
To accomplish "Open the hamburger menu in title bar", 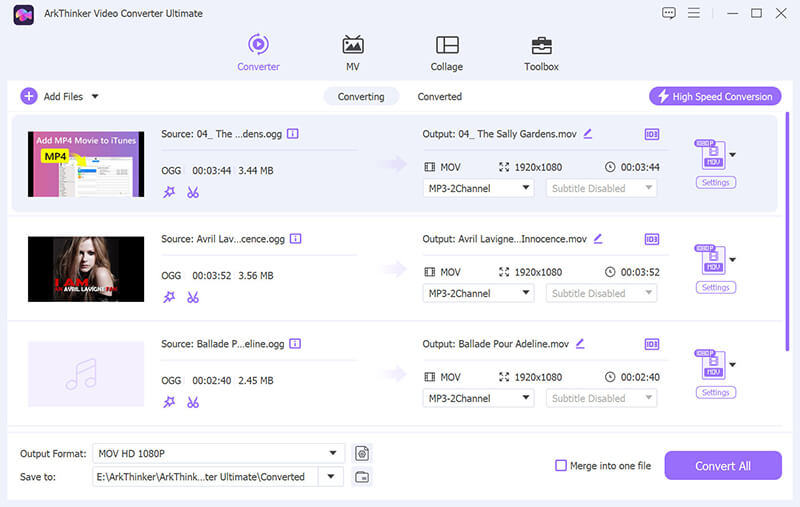I will tap(693, 13).
